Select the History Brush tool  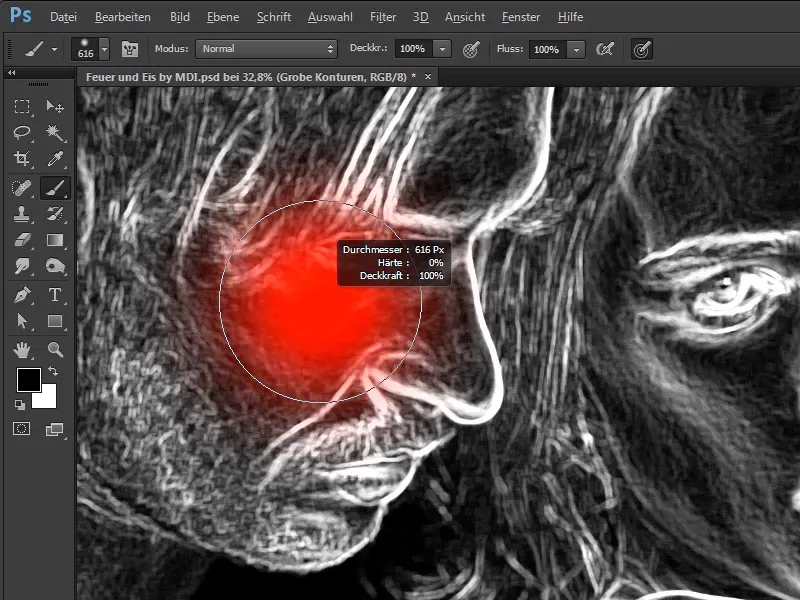tap(55, 214)
